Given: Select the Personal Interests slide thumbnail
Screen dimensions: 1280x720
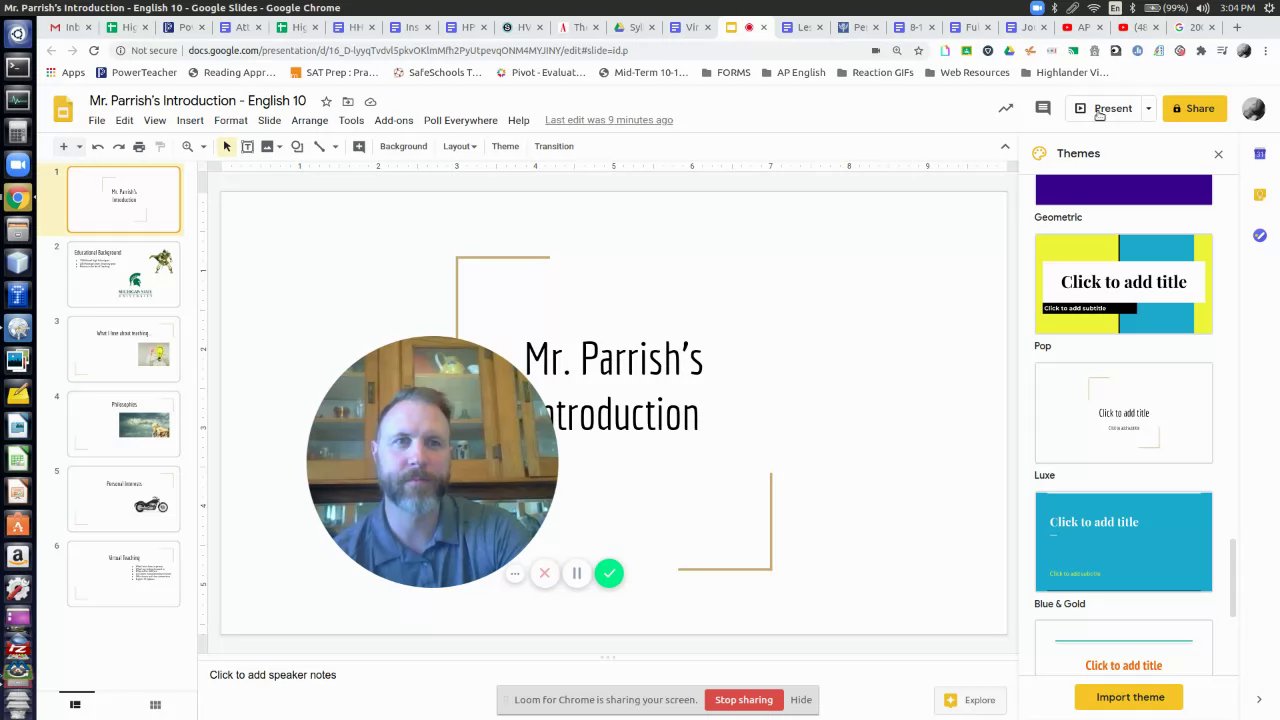Looking at the screenshot, I should coord(124,499).
